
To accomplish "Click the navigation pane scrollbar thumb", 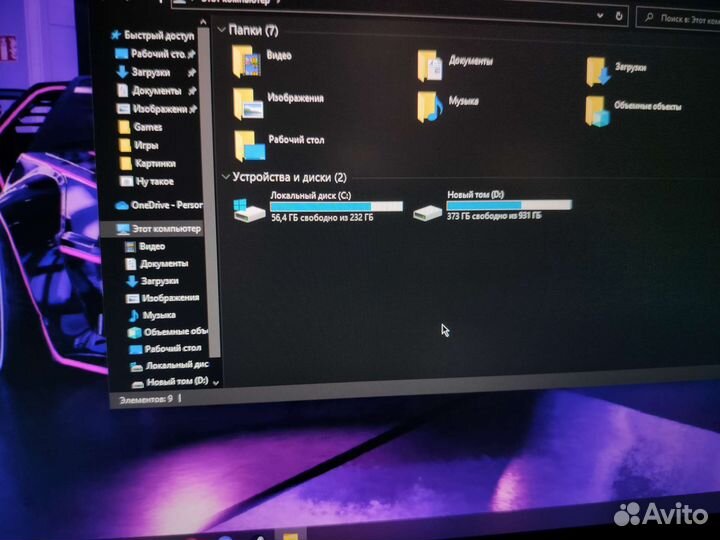I will [x=211, y=191].
